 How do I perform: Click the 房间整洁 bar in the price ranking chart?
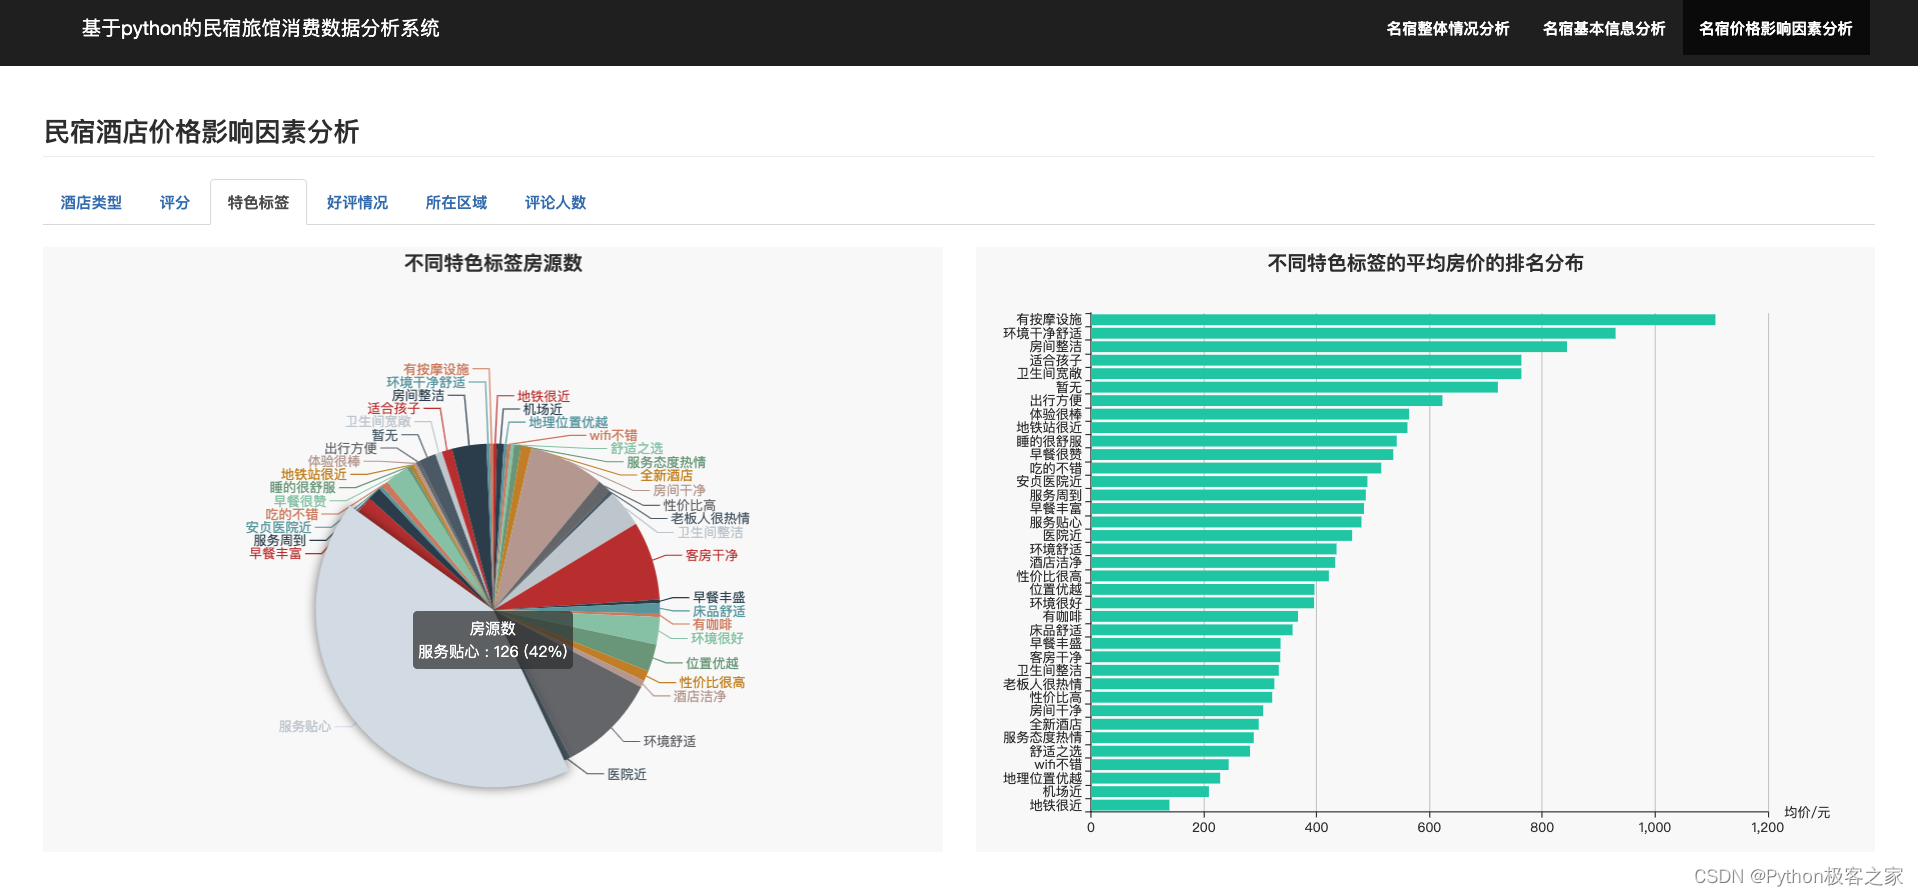[x=1329, y=347]
